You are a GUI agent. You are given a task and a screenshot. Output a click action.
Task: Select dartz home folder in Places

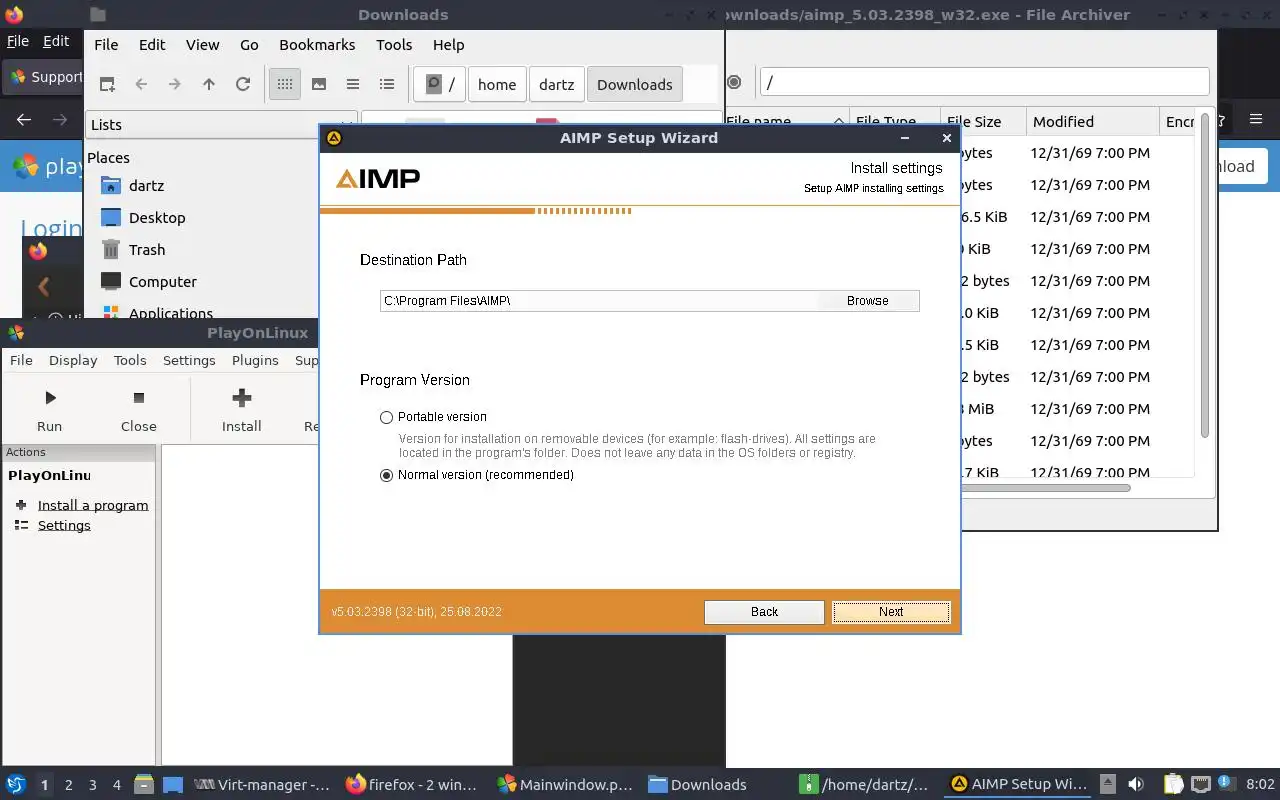146,186
